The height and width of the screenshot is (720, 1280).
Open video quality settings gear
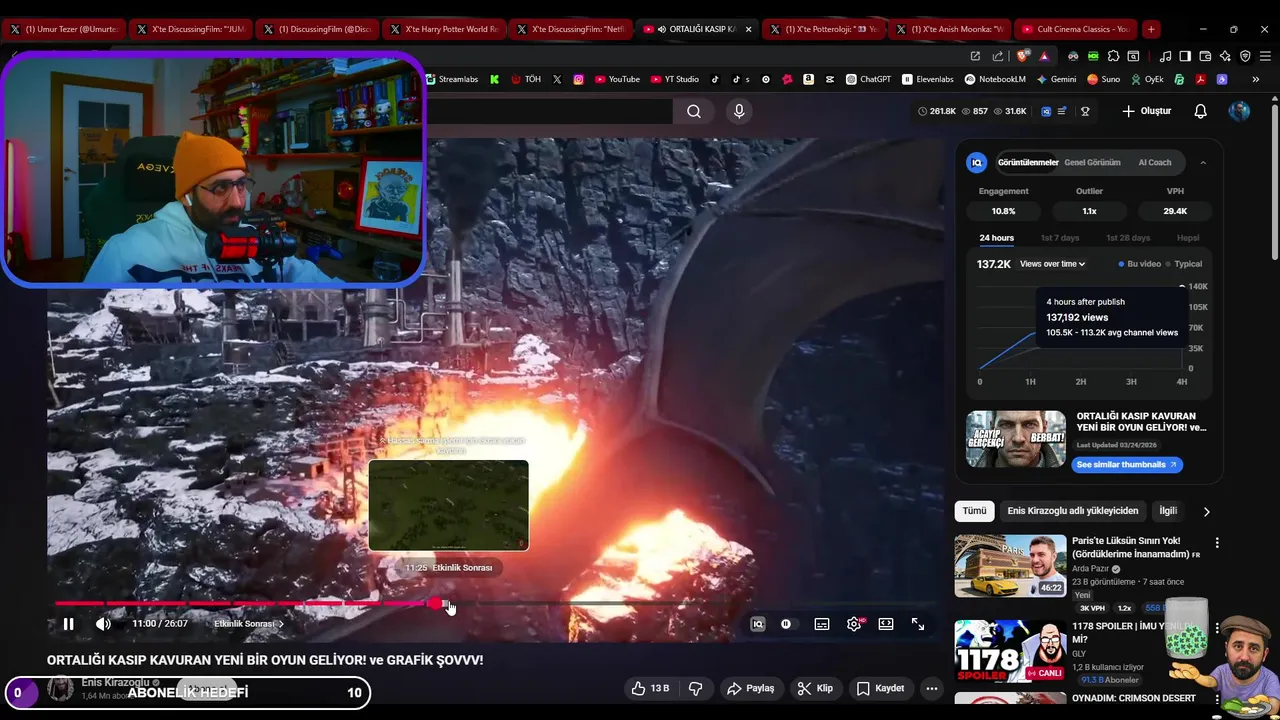pos(854,624)
